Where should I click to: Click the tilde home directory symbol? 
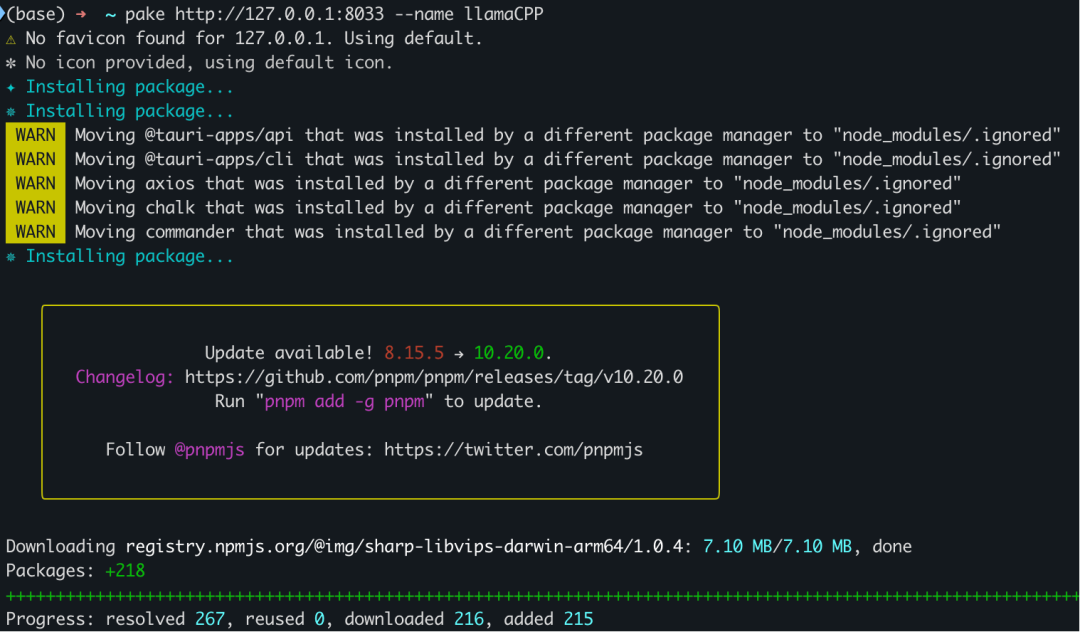tap(110, 14)
